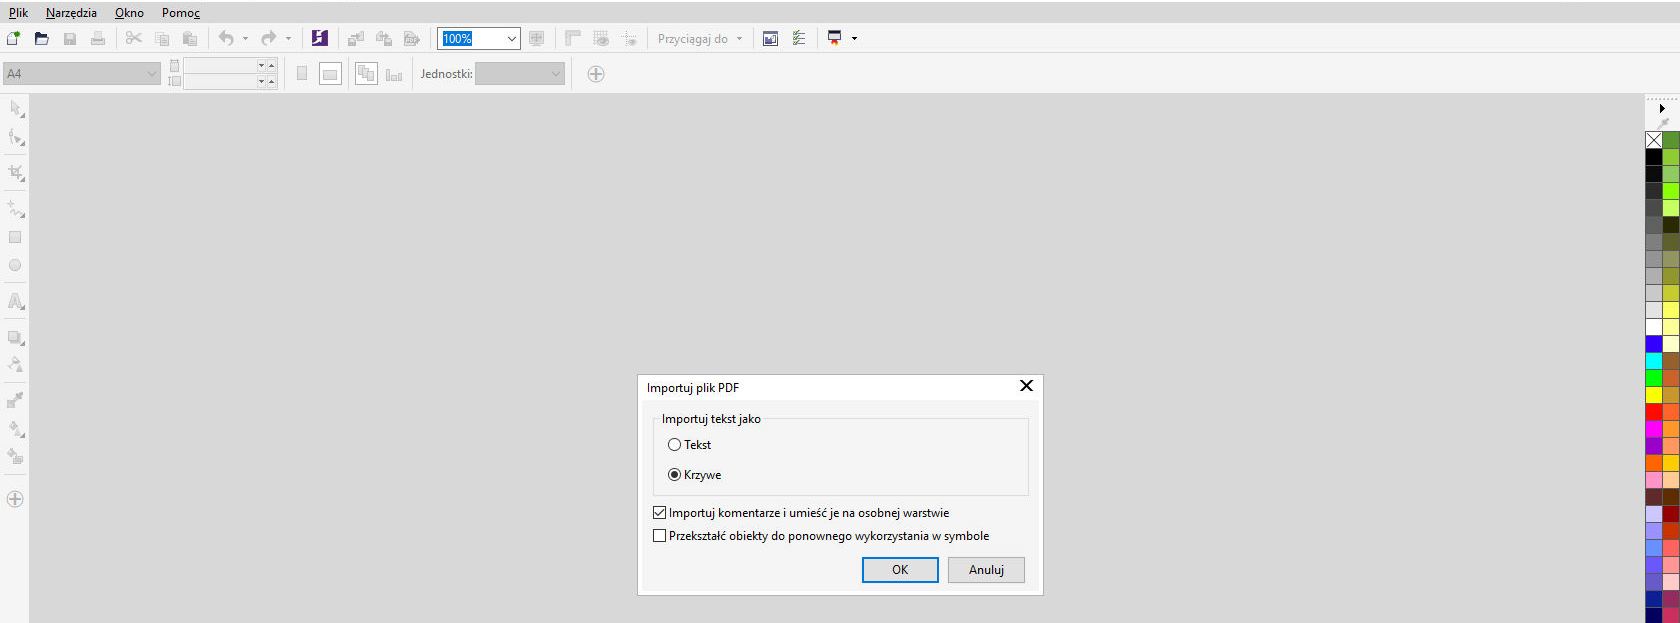Viewport: 1680px width, 623px height.
Task: Pick the red swatch in palette
Action: [1654, 412]
